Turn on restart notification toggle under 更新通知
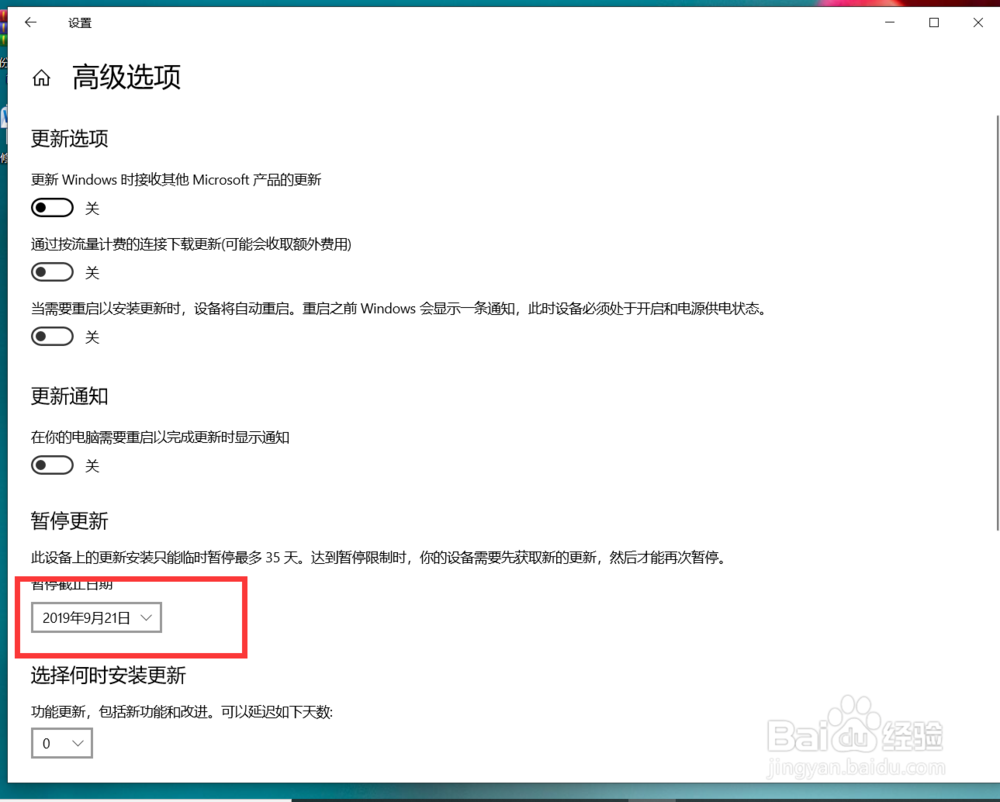 [x=52, y=464]
